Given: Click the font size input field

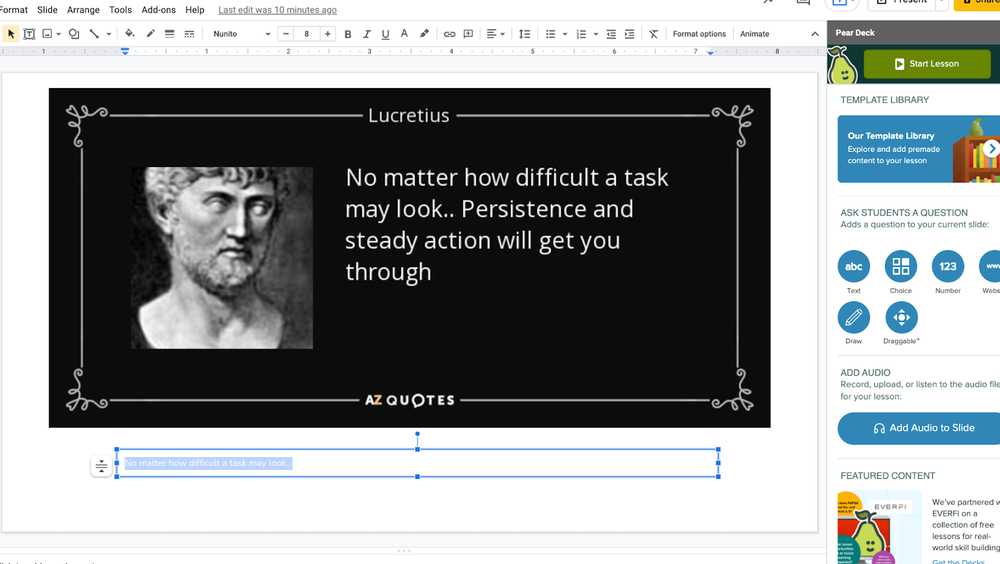Looking at the screenshot, I should click(307, 34).
